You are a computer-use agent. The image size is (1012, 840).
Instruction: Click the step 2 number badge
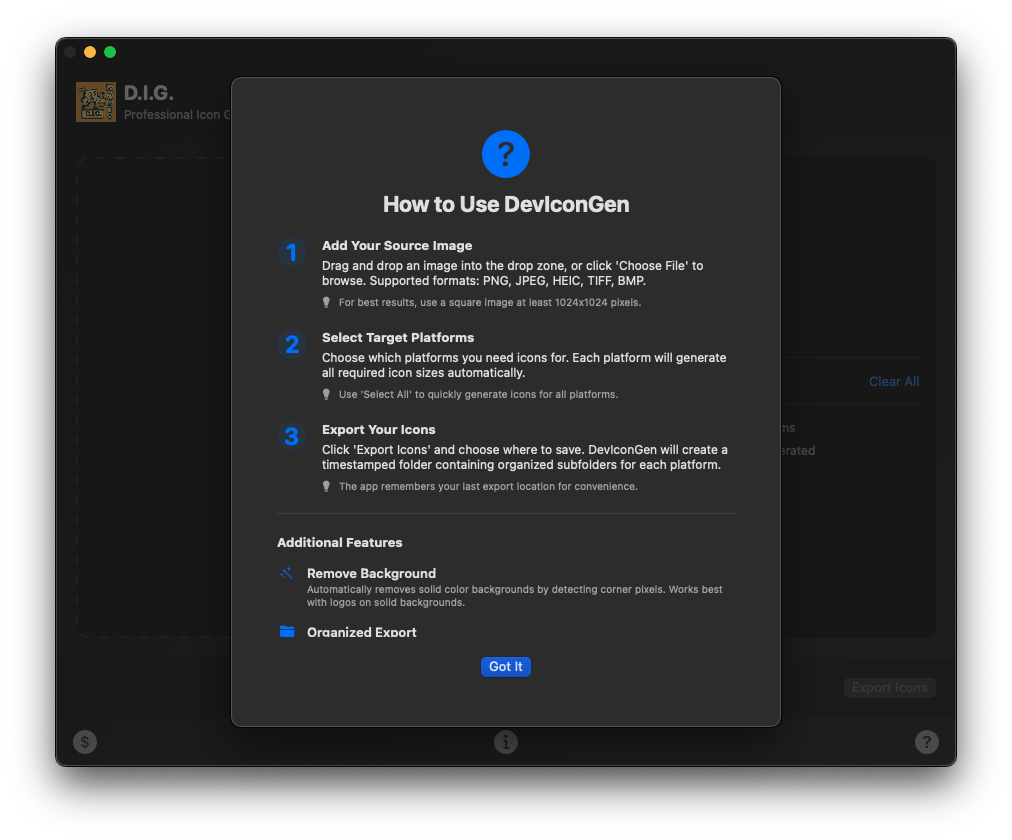point(291,345)
